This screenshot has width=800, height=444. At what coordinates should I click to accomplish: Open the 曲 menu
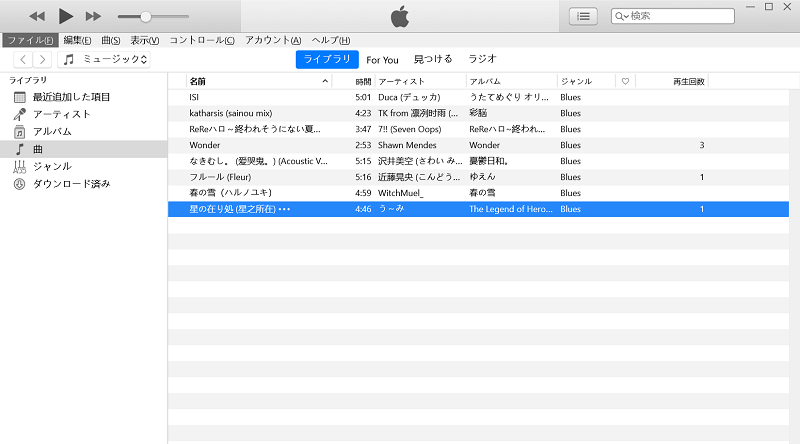click(x=111, y=40)
